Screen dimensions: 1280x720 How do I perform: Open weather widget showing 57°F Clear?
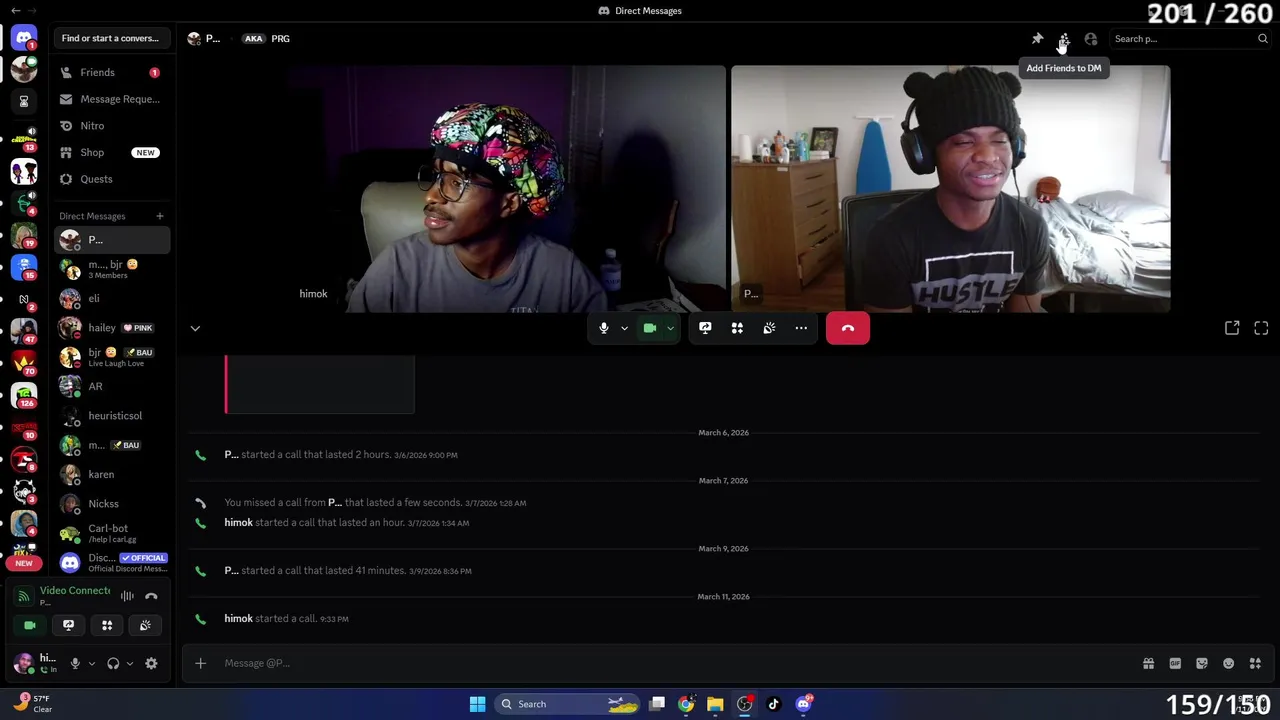click(x=33, y=704)
